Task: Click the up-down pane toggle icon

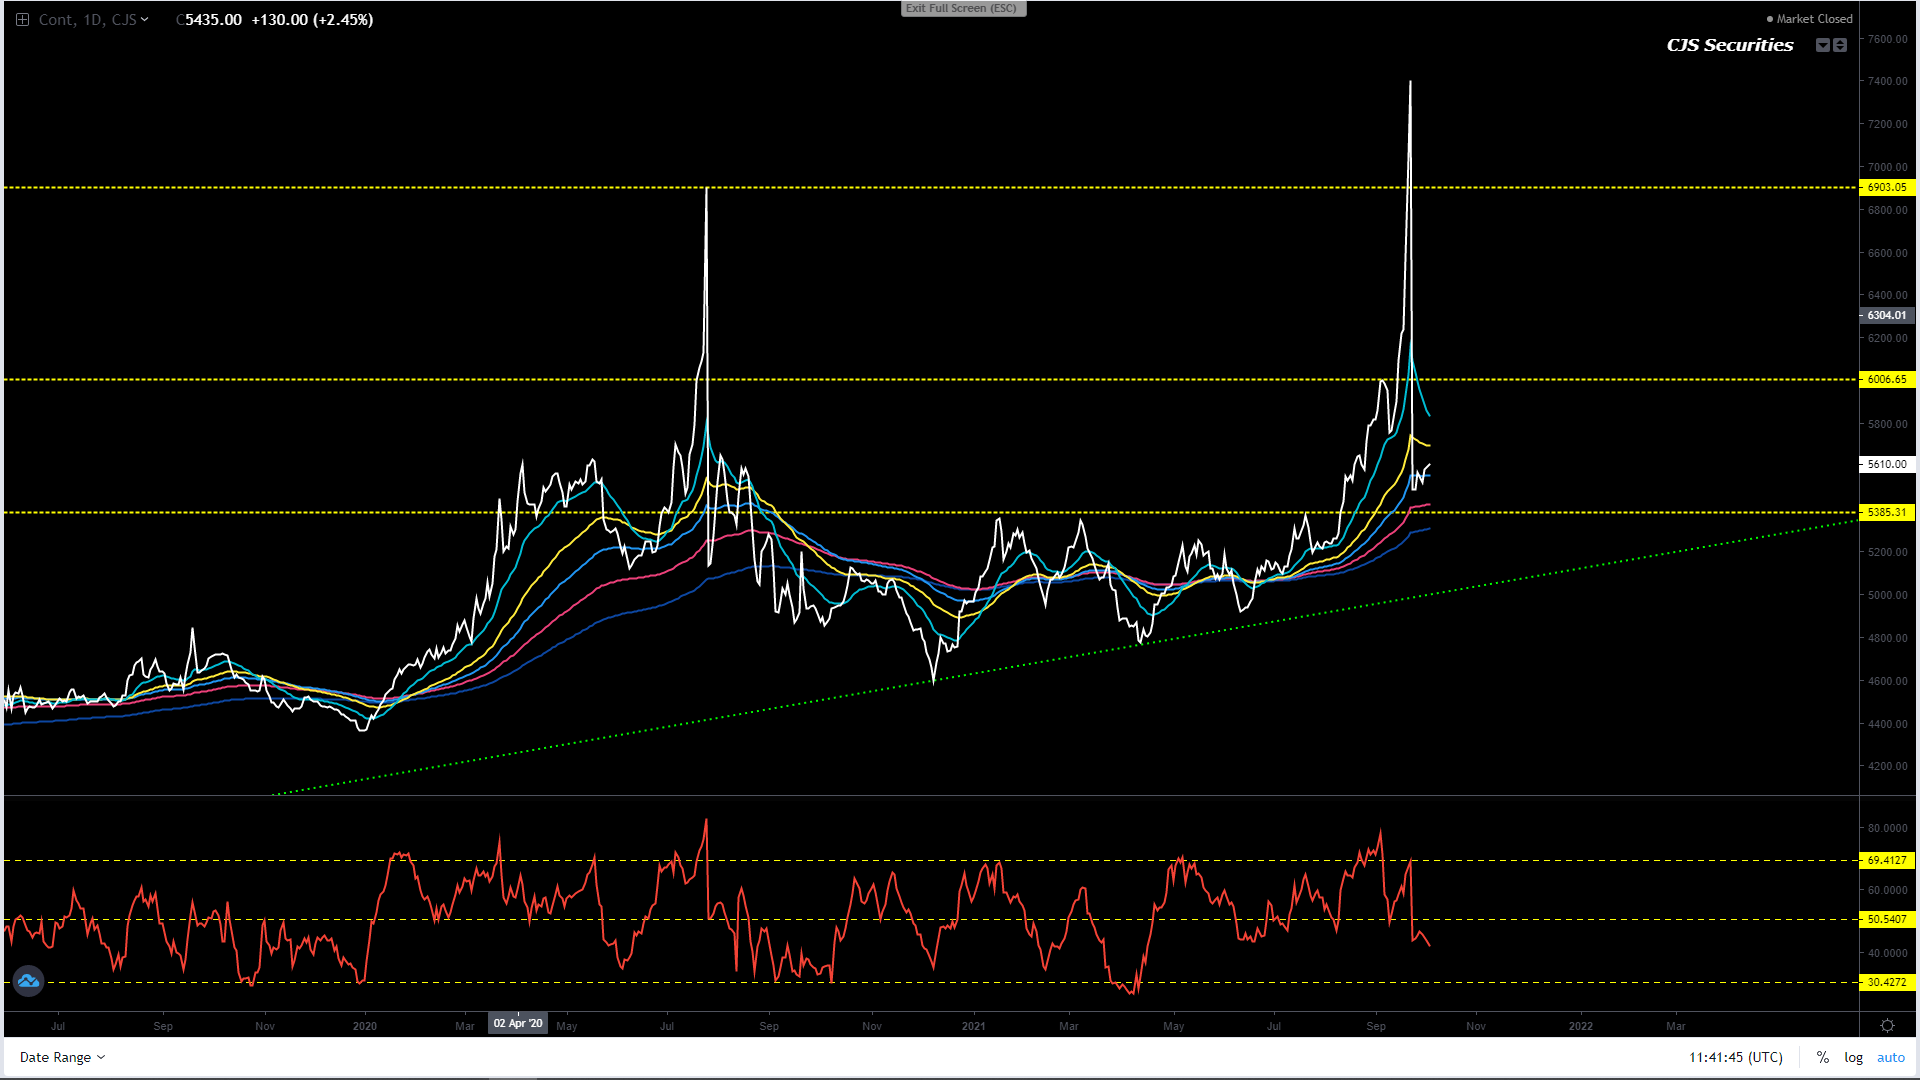Action: 1840,45
